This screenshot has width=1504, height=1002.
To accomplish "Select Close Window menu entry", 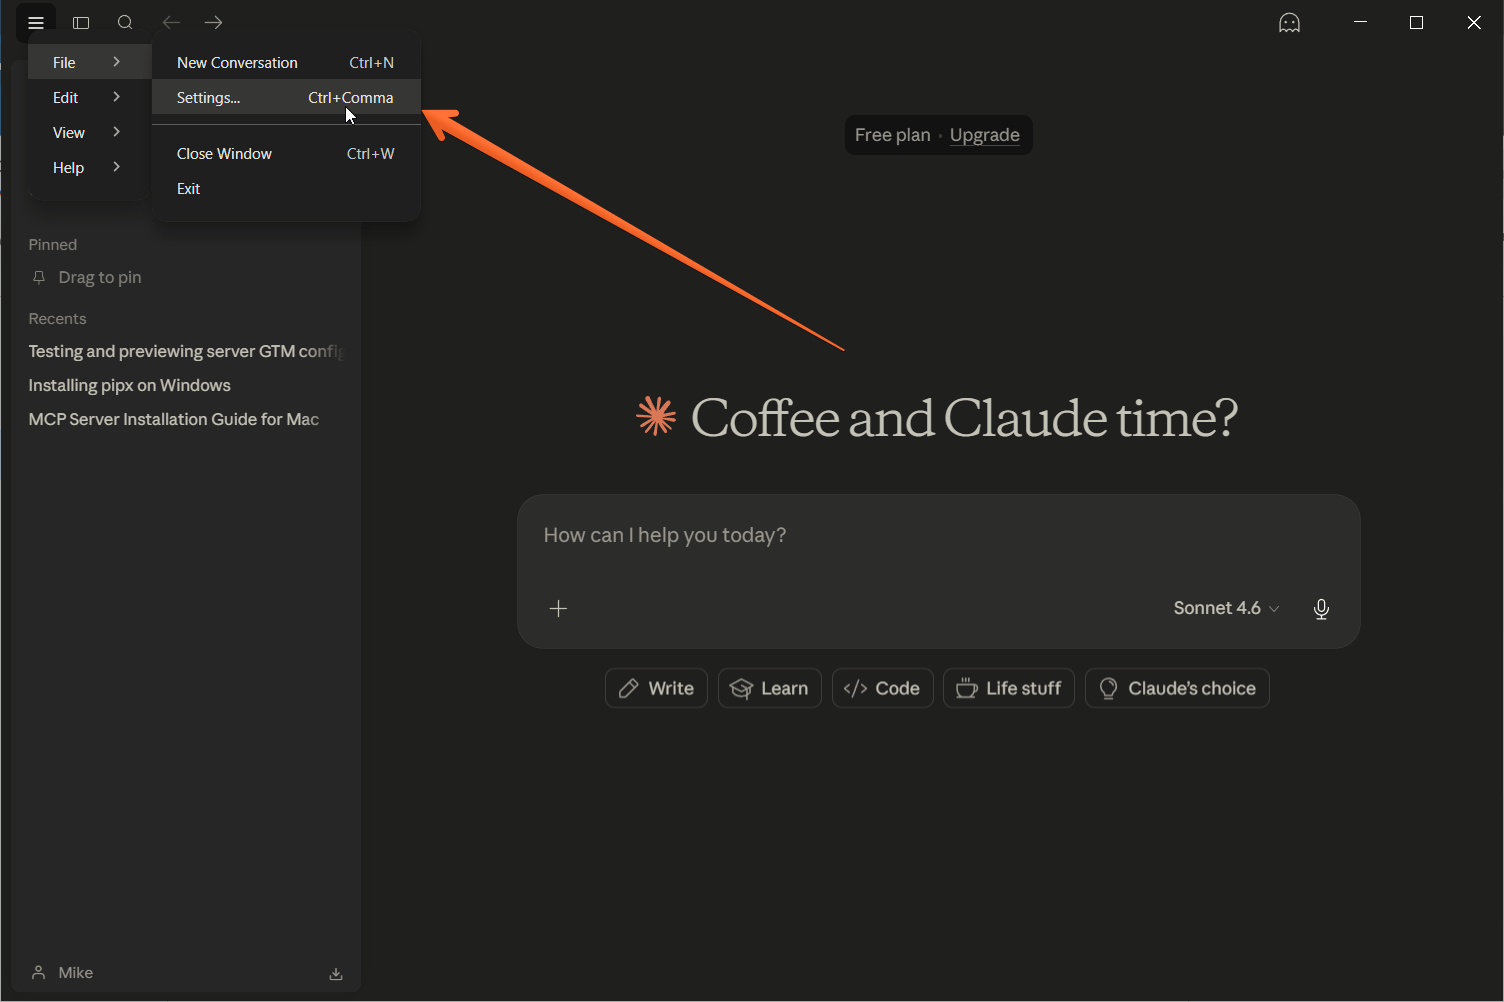I will [286, 153].
